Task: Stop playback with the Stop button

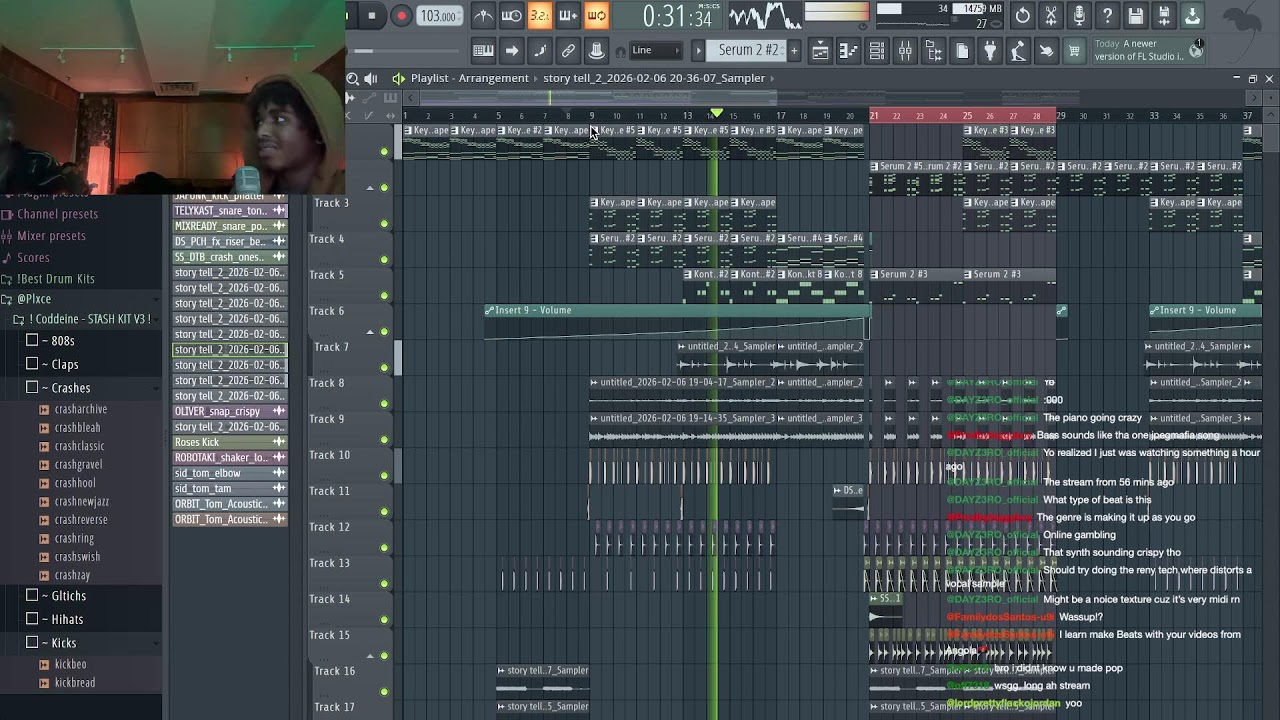Action: coord(372,15)
